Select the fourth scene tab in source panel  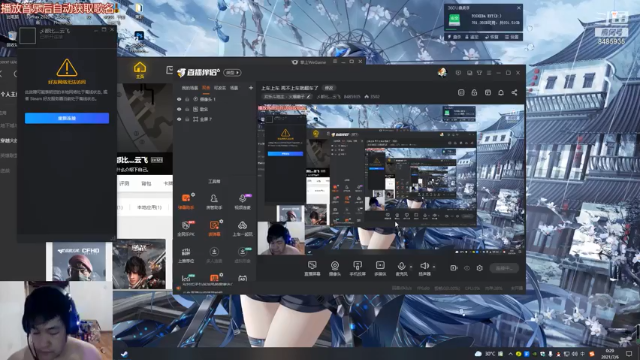click(234, 88)
